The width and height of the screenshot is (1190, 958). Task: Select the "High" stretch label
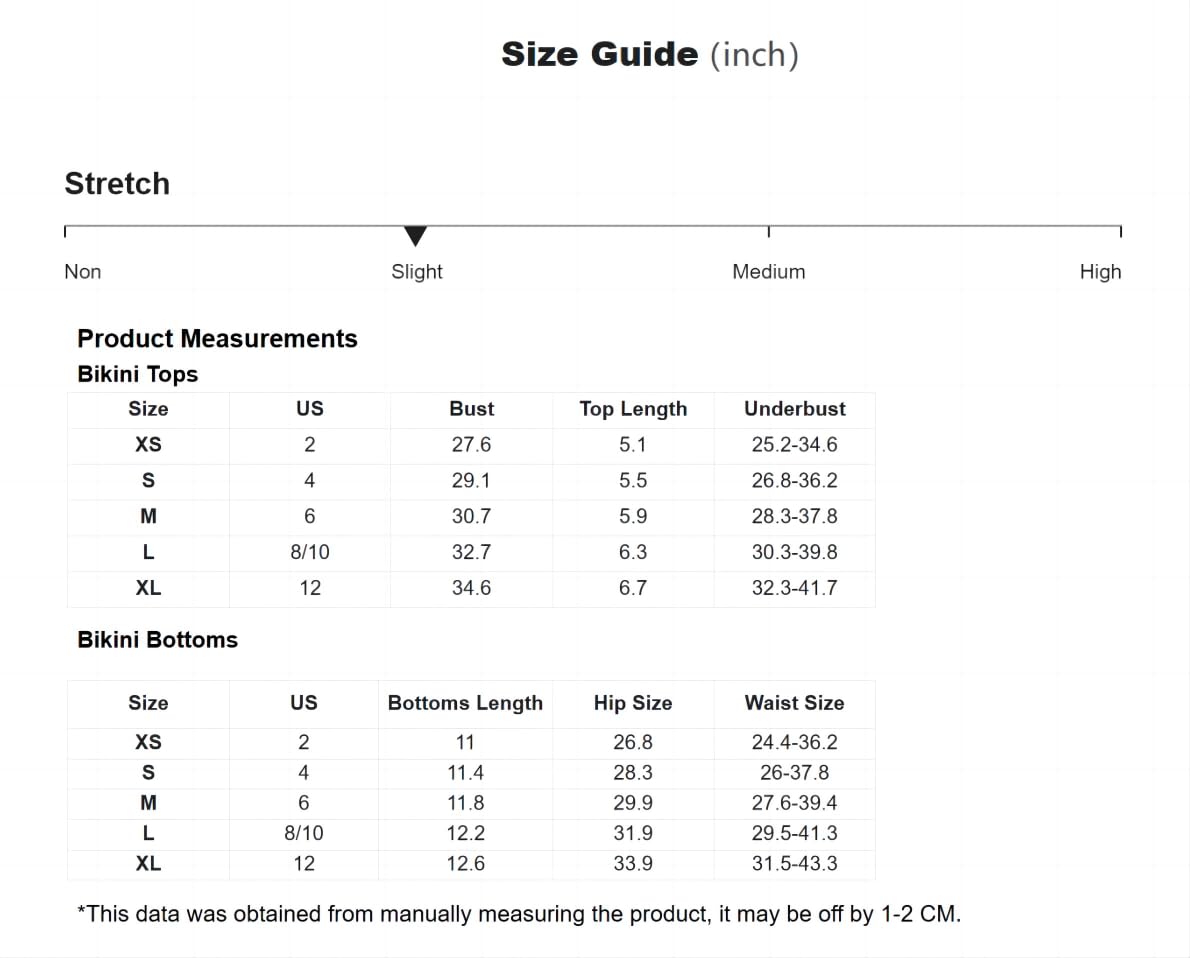tap(1100, 272)
